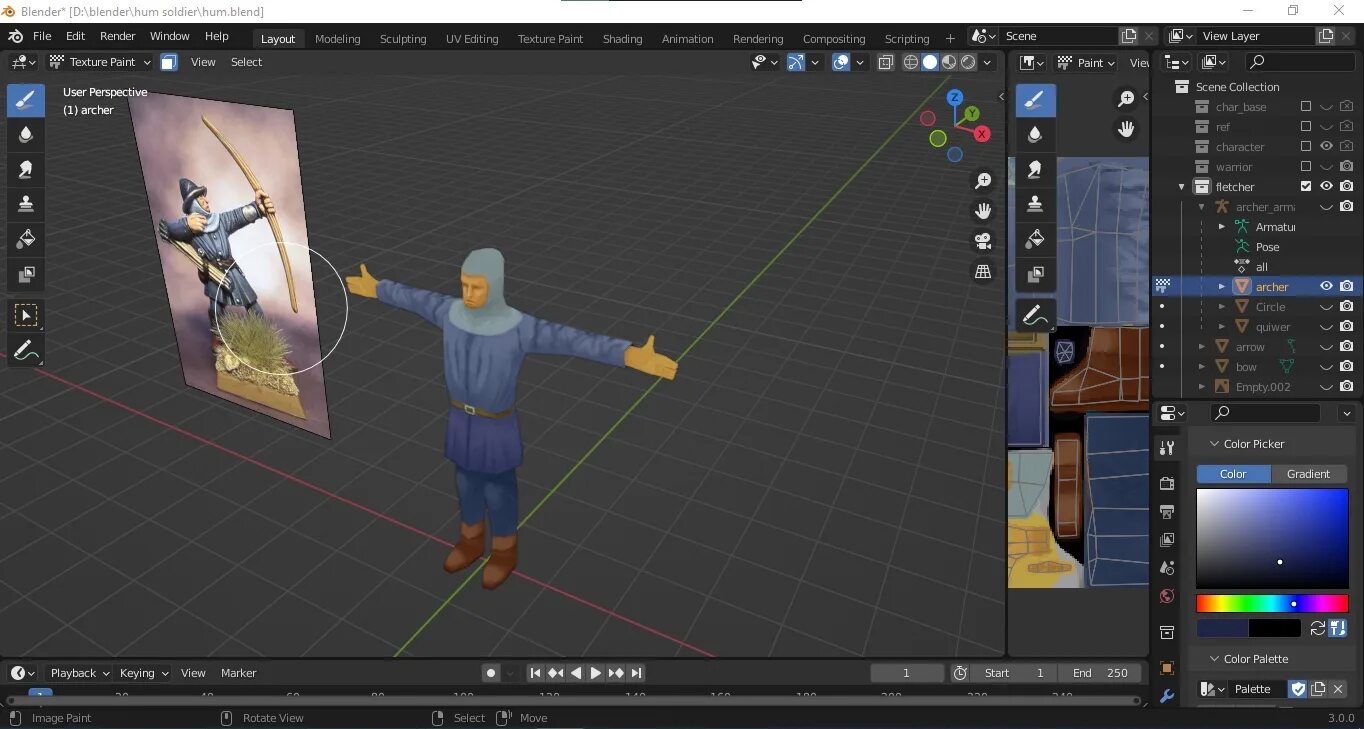Enable the char_base collection checkbox
This screenshot has width=1364, height=729.
click(x=1305, y=106)
